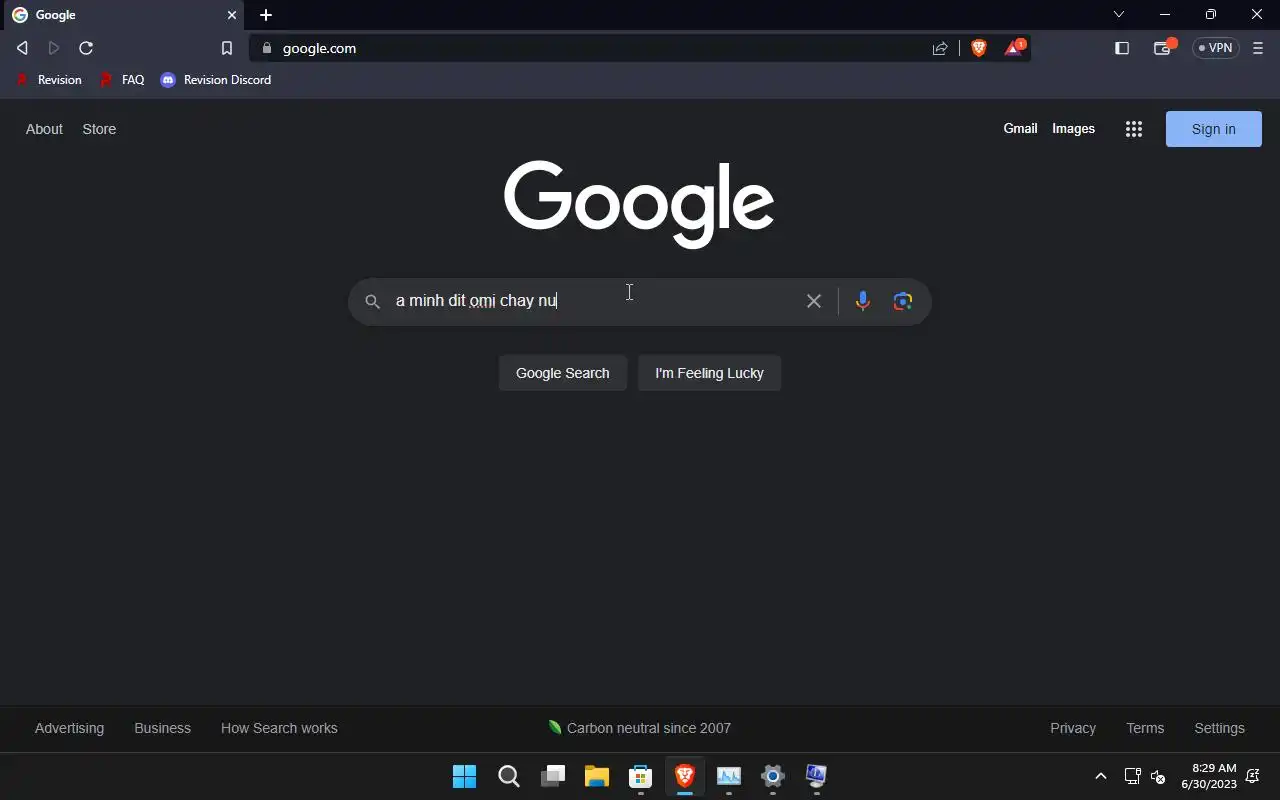Open the Google apps grid icon
1280x800 pixels.
(1133, 129)
